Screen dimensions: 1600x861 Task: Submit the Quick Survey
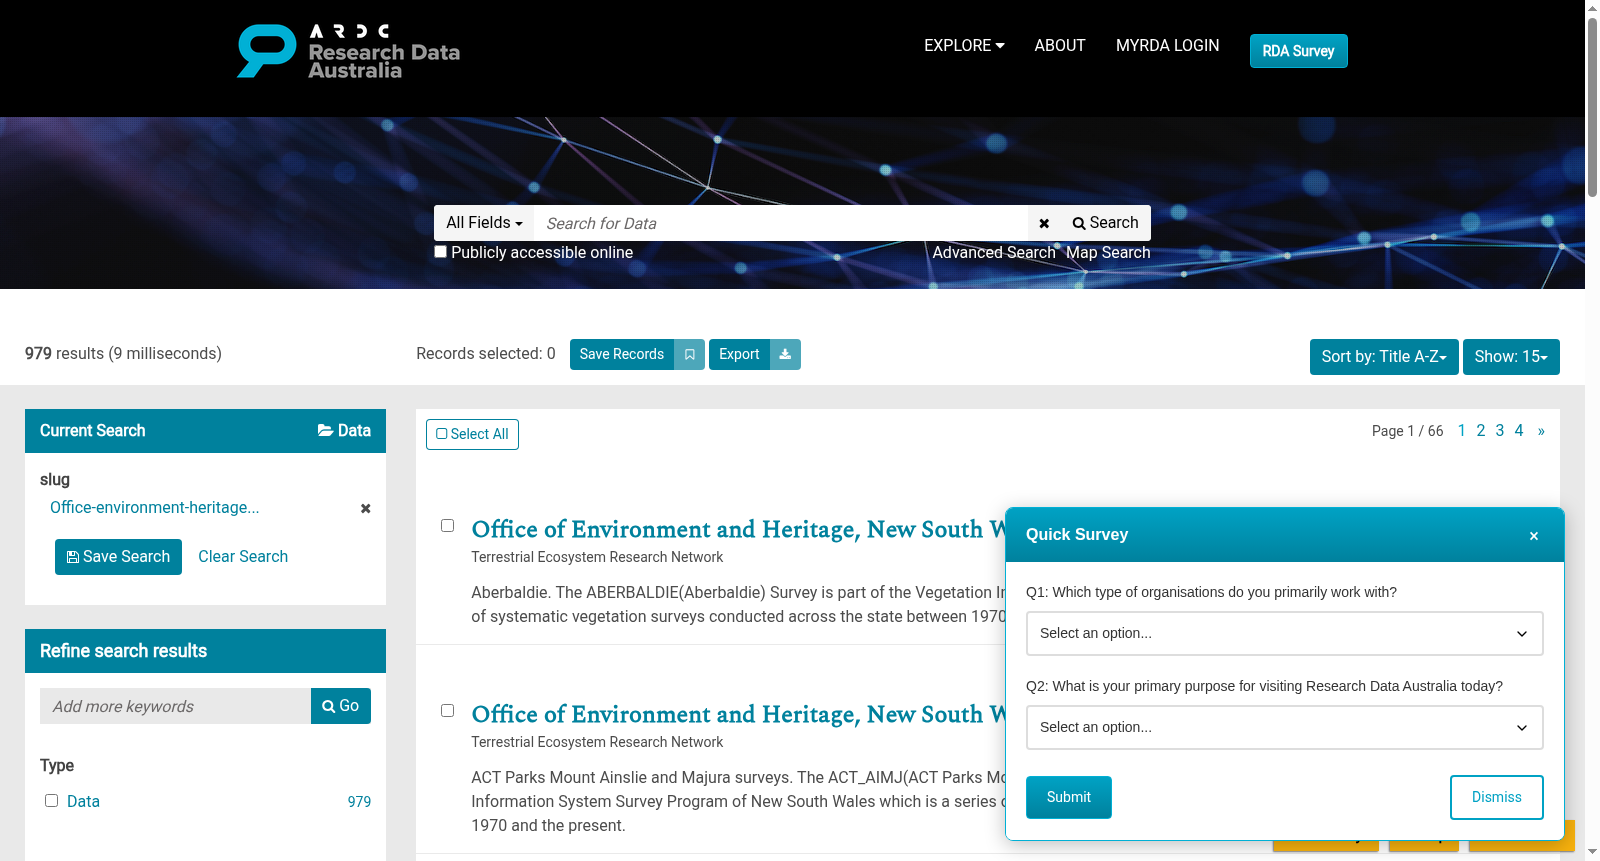click(x=1069, y=798)
